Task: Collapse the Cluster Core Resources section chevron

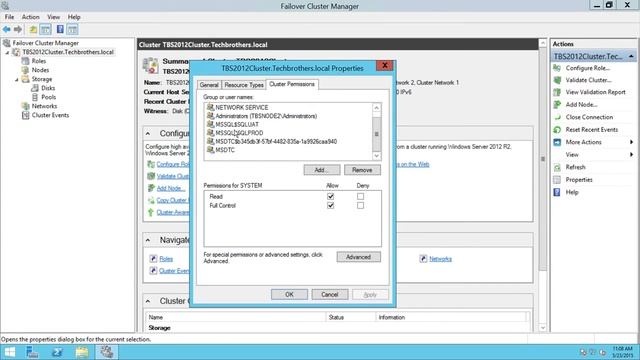Action: pos(148,301)
